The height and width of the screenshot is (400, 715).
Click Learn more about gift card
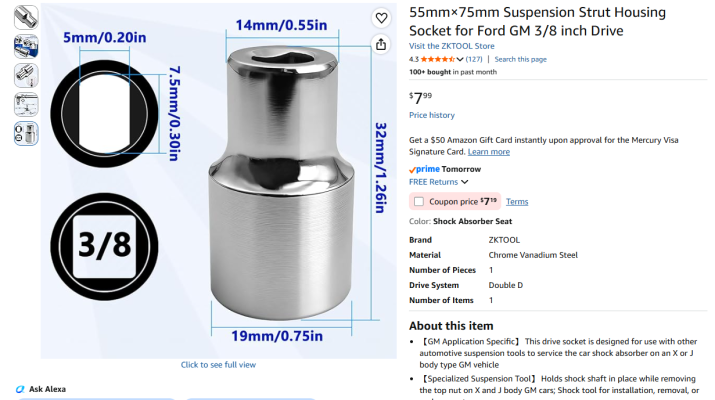tap(489, 152)
